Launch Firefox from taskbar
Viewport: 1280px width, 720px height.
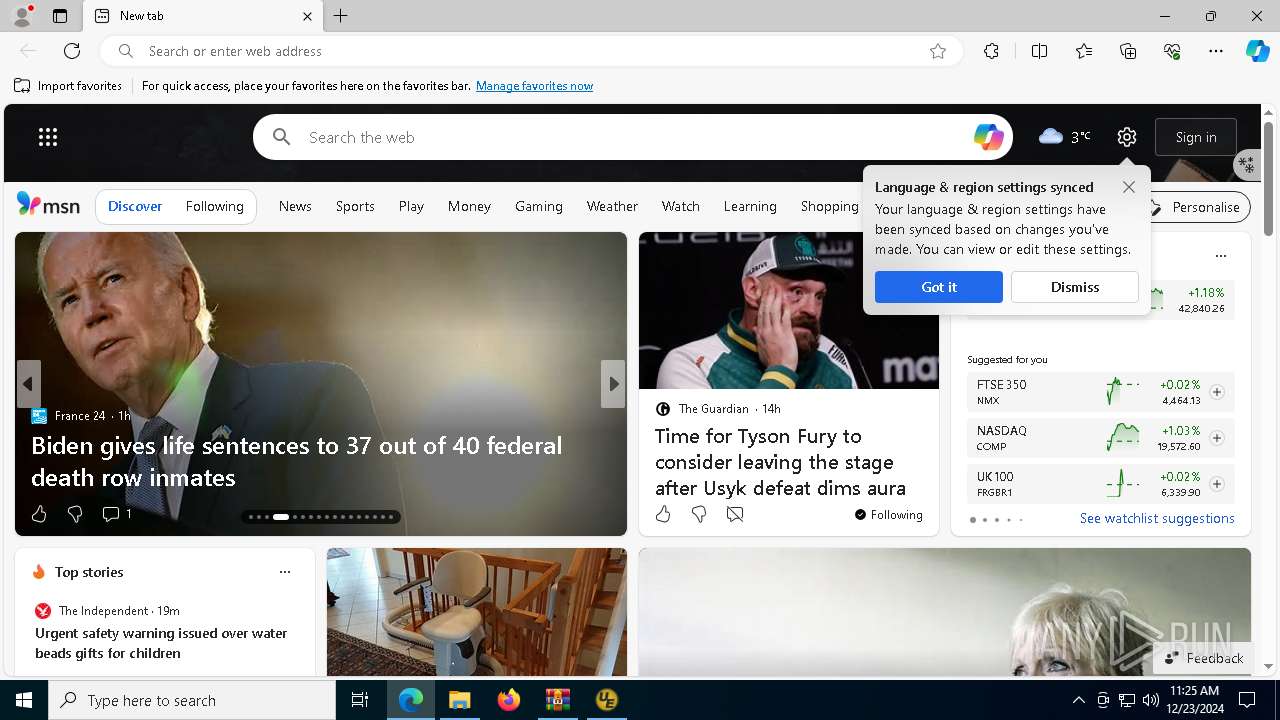click(x=508, y=700)
